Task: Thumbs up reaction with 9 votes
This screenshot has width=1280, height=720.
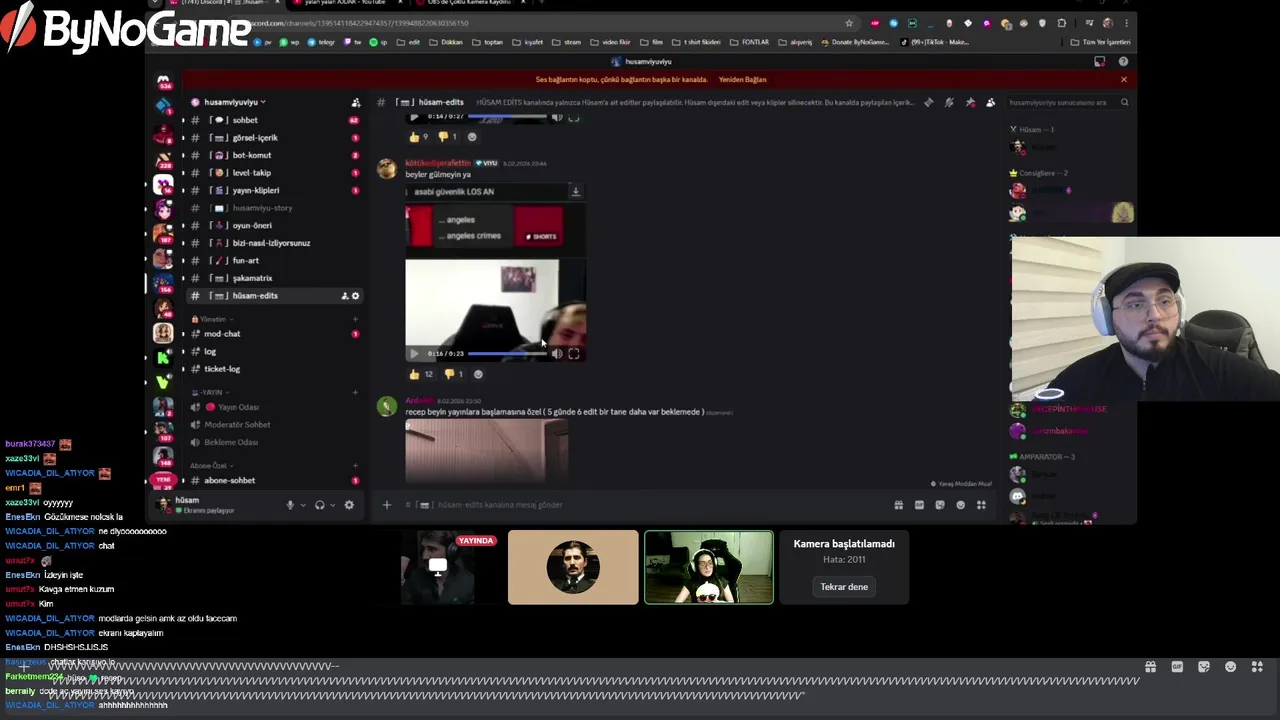Action: [x=418, y=137]
